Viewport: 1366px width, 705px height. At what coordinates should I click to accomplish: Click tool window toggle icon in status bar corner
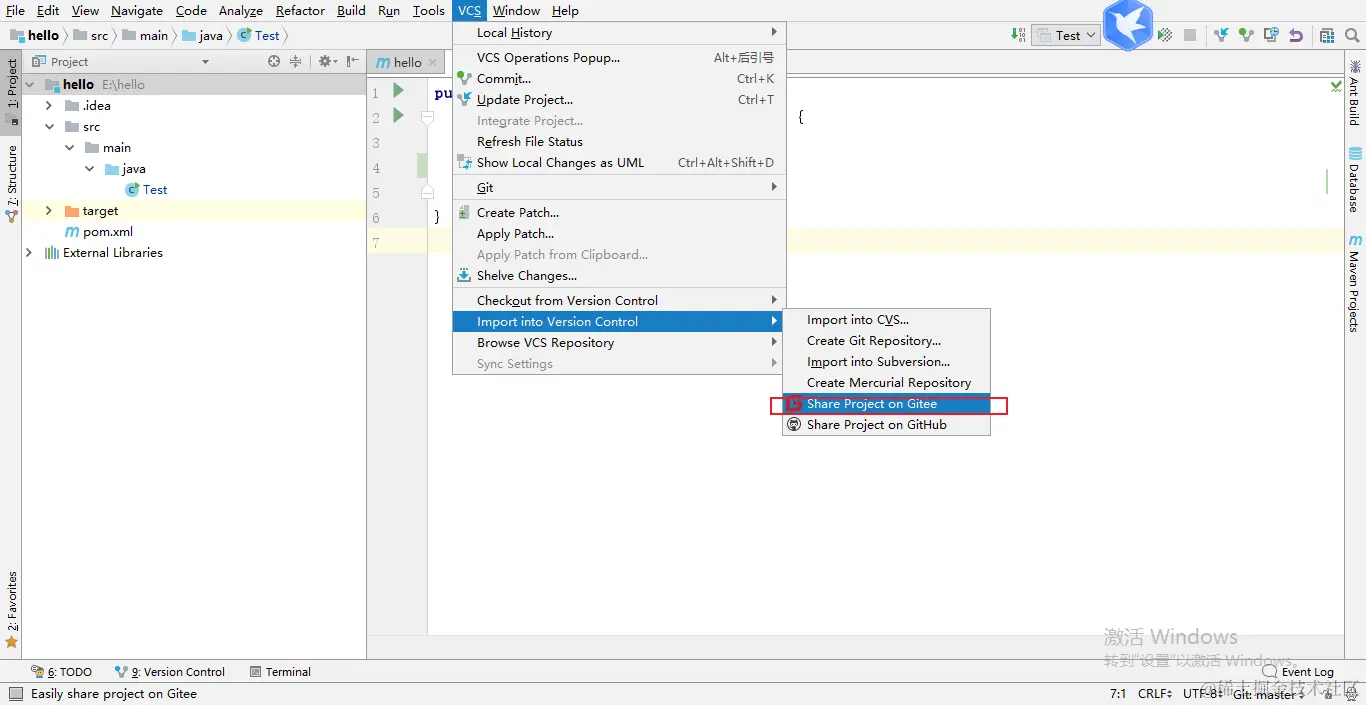point(14,693)
